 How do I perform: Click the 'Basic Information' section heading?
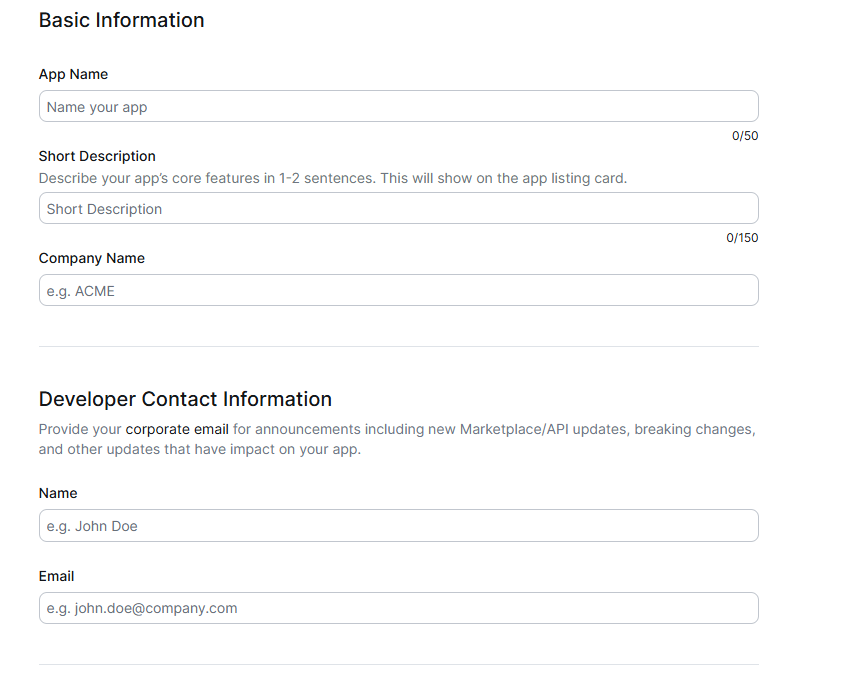click(x=121, y=20)
